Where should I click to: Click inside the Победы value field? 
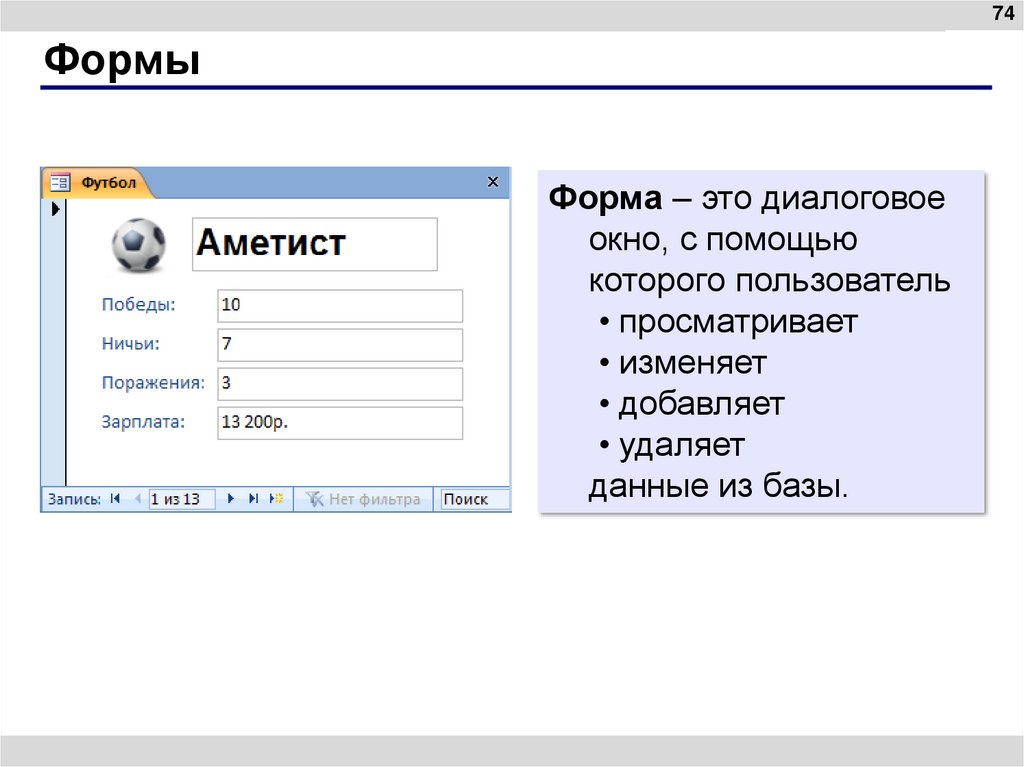point(339,305)
